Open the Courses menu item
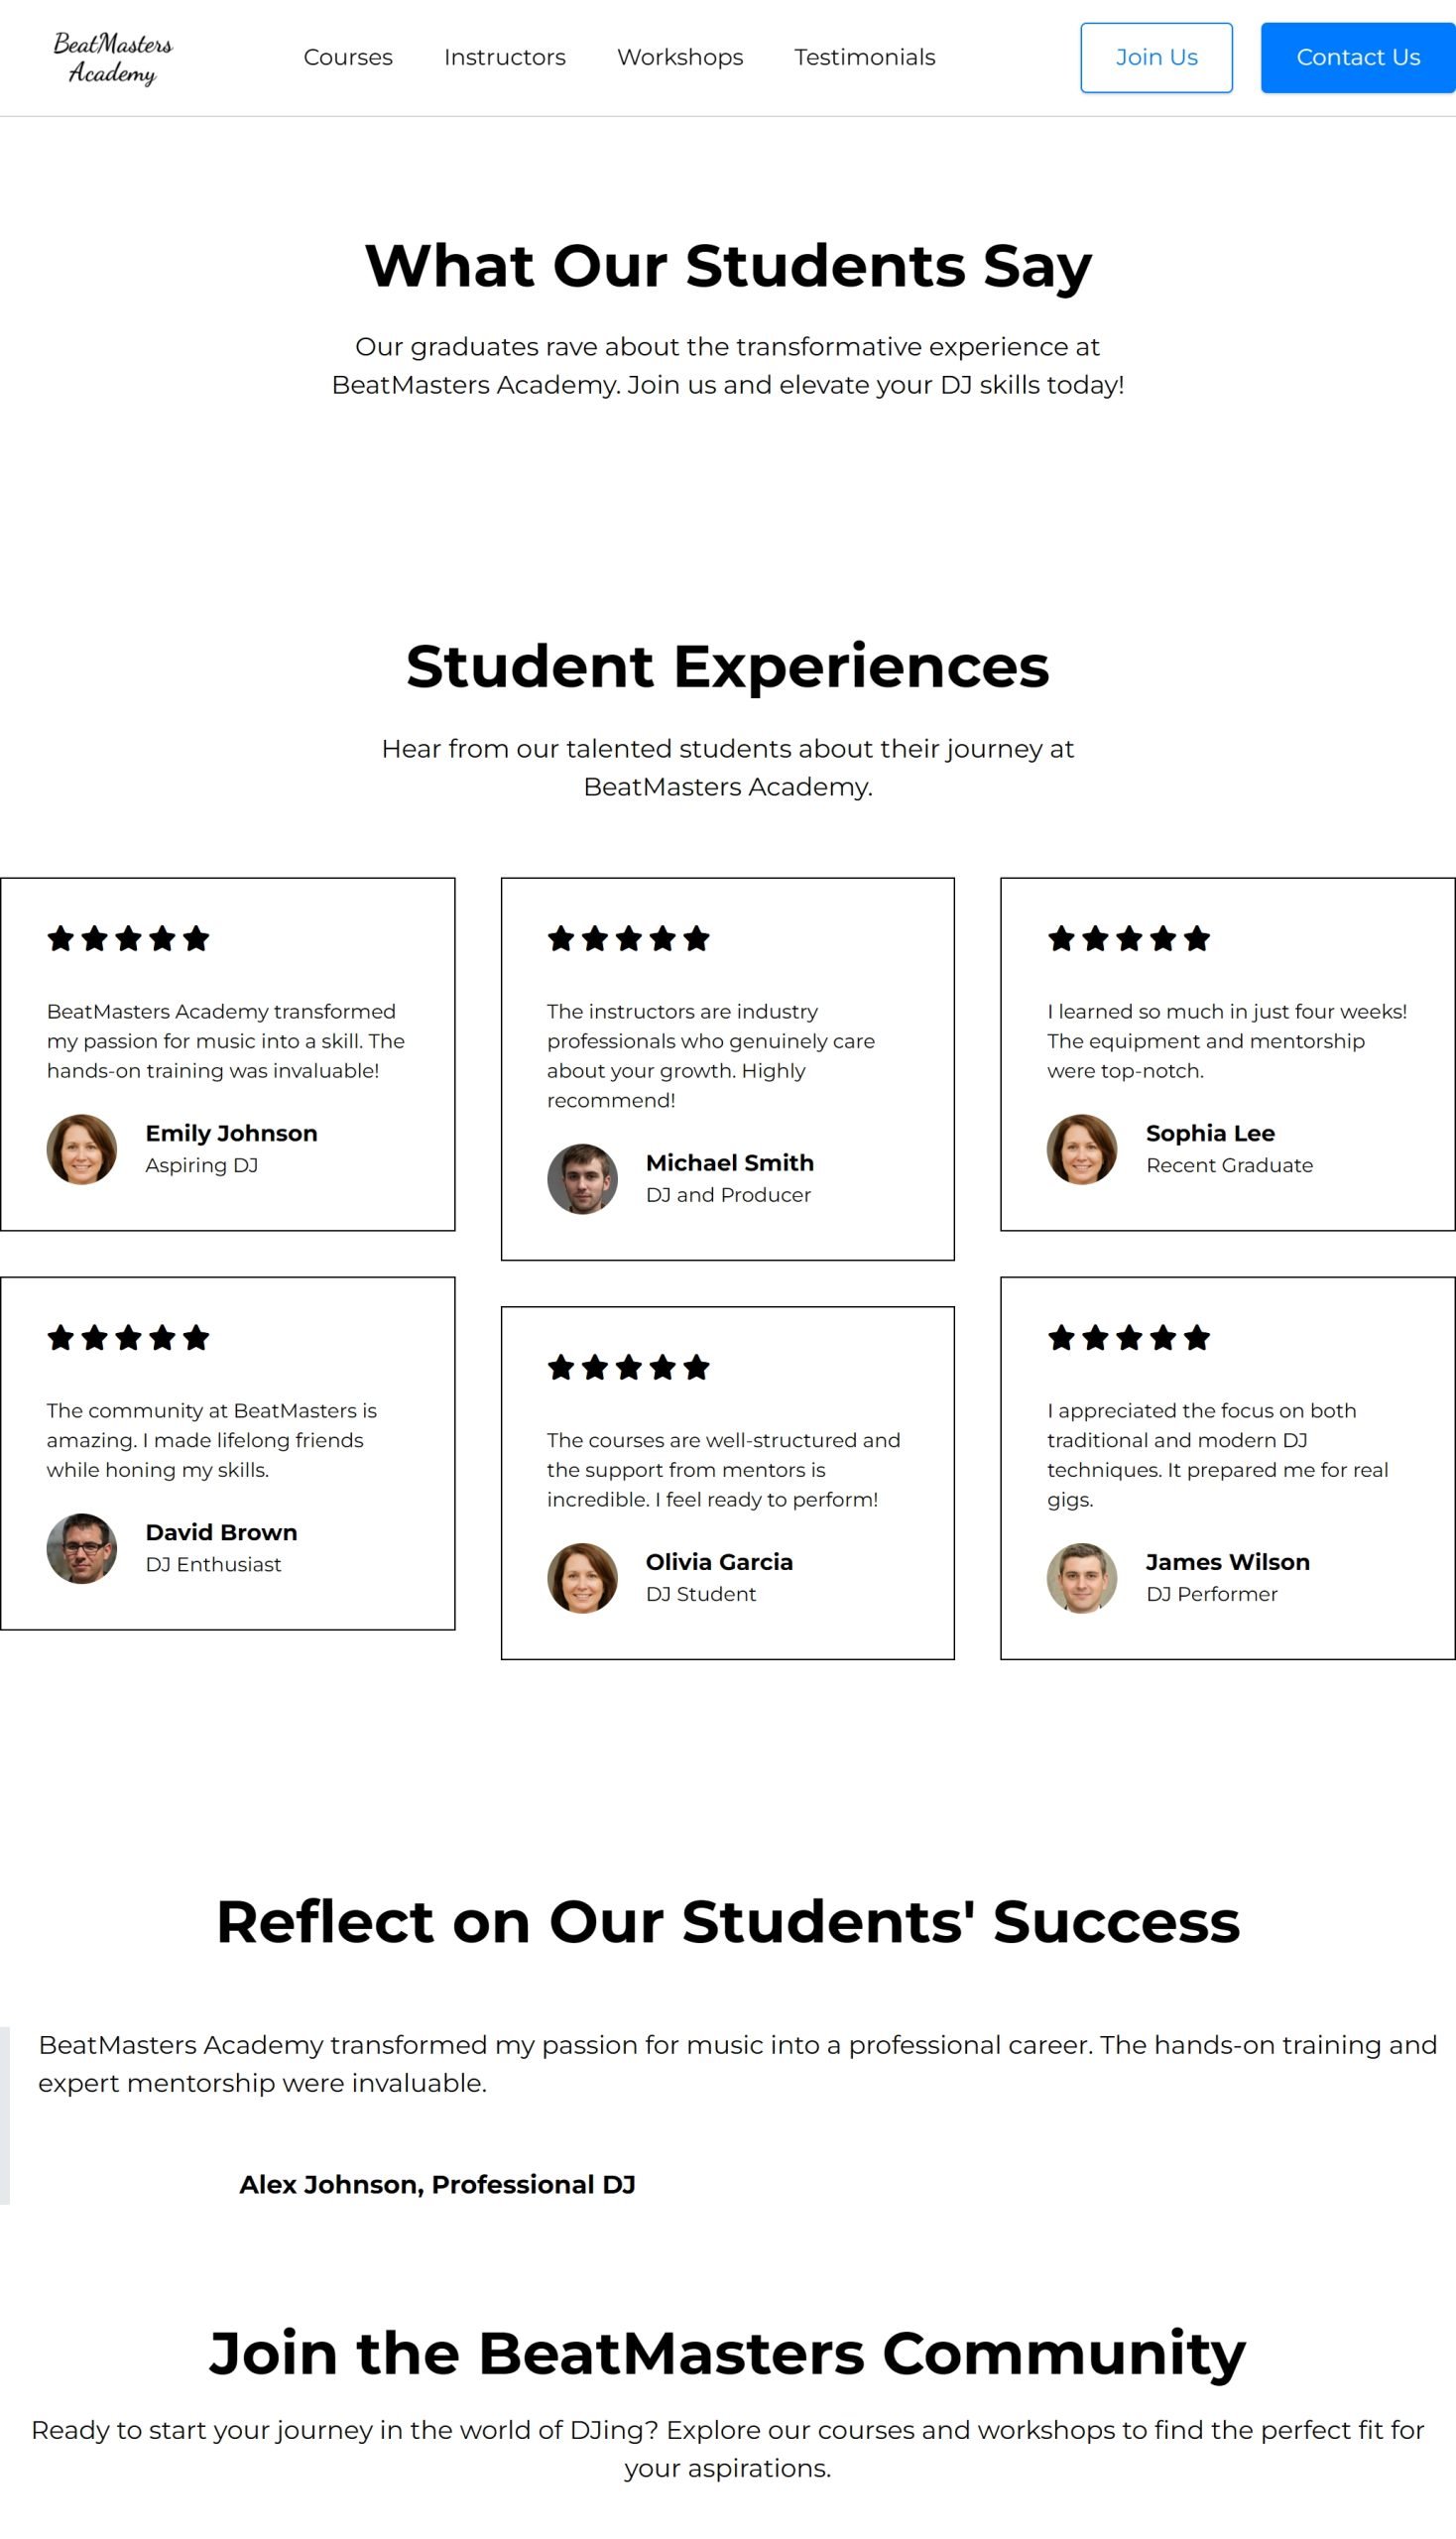 [x=348, y=57]
